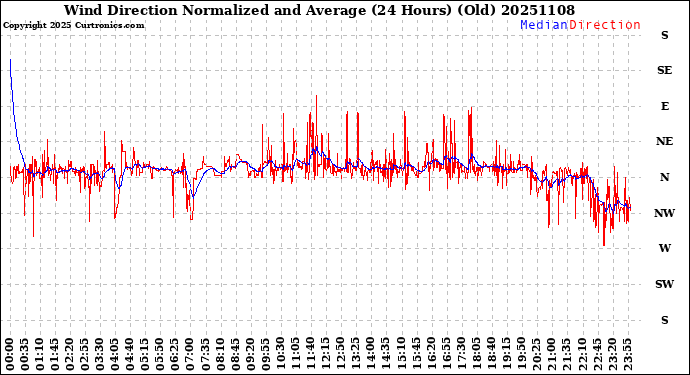The image size is (690, 375).
Task: Click the E axis label
Action: pyautogui.click(x=665, y=106)
